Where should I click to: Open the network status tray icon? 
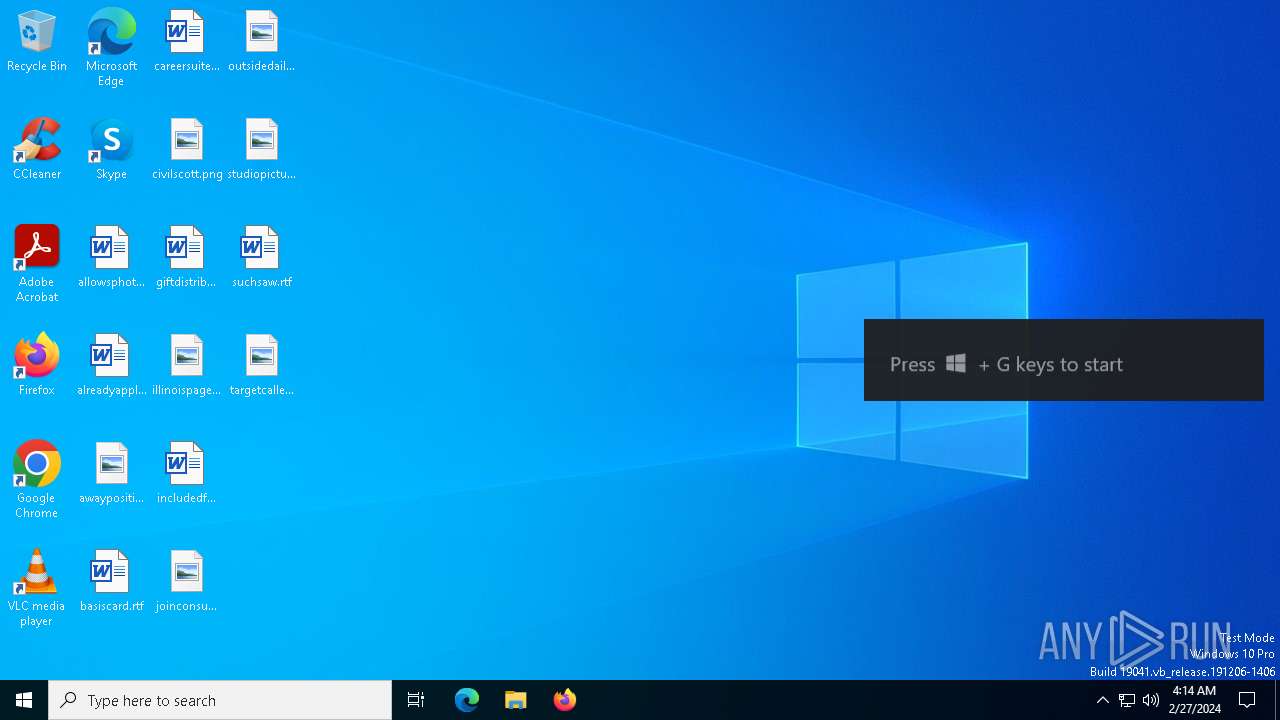tap(1127, 700)
